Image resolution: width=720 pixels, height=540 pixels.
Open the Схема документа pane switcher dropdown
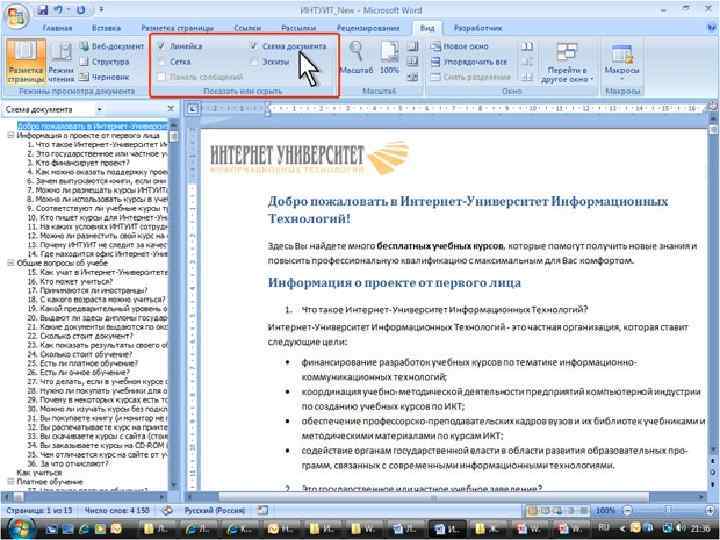point(100,109)
